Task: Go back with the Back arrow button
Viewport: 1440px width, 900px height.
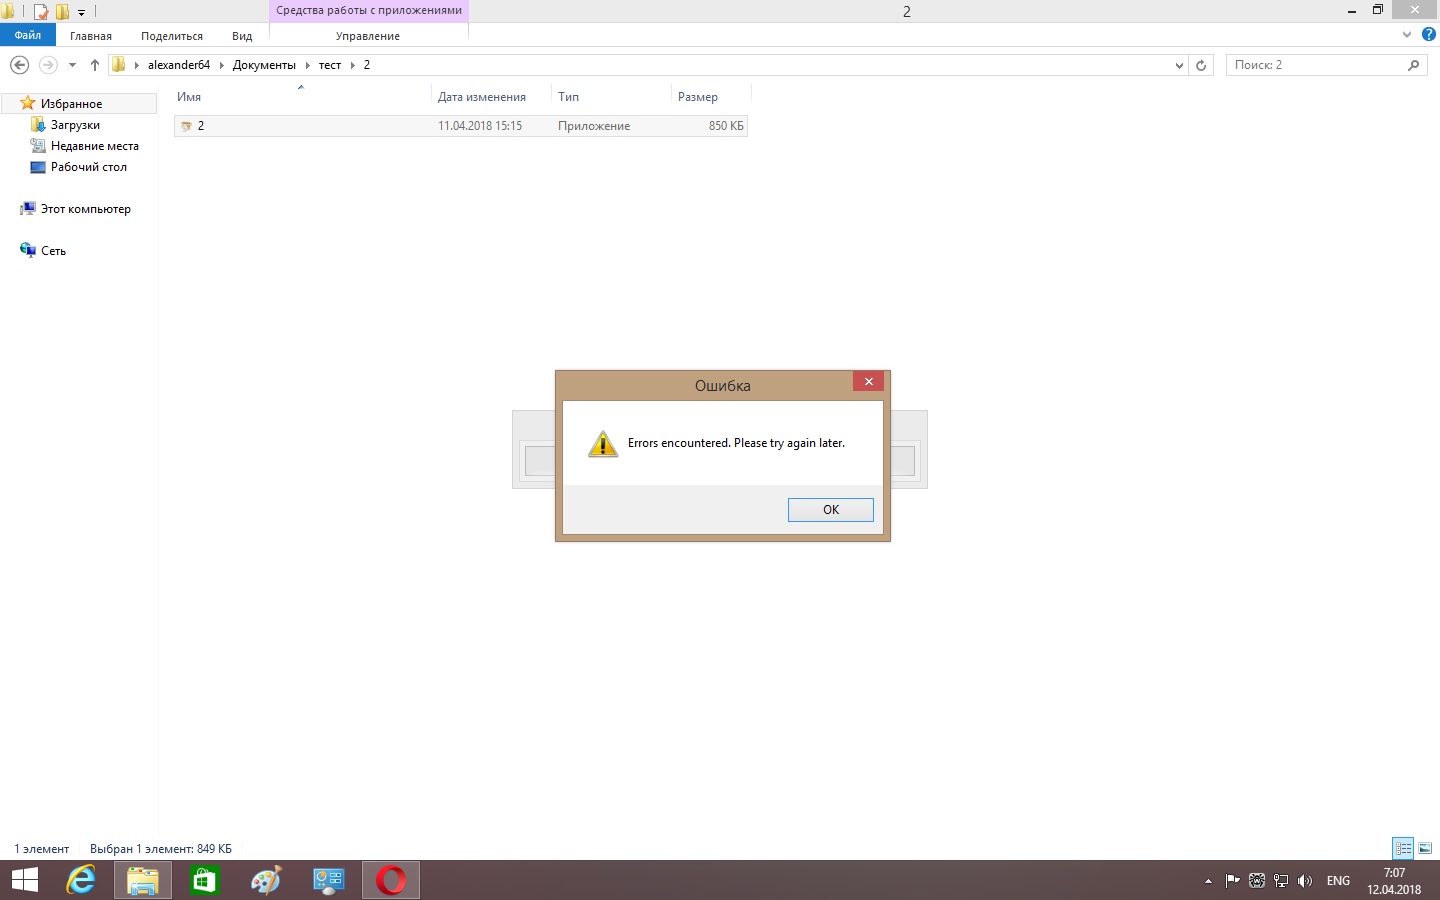Action: pos(19,65)
